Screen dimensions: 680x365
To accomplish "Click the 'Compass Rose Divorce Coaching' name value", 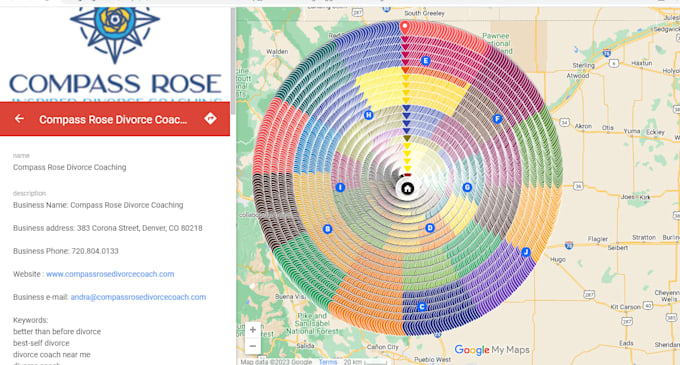I will coord(69,167).
